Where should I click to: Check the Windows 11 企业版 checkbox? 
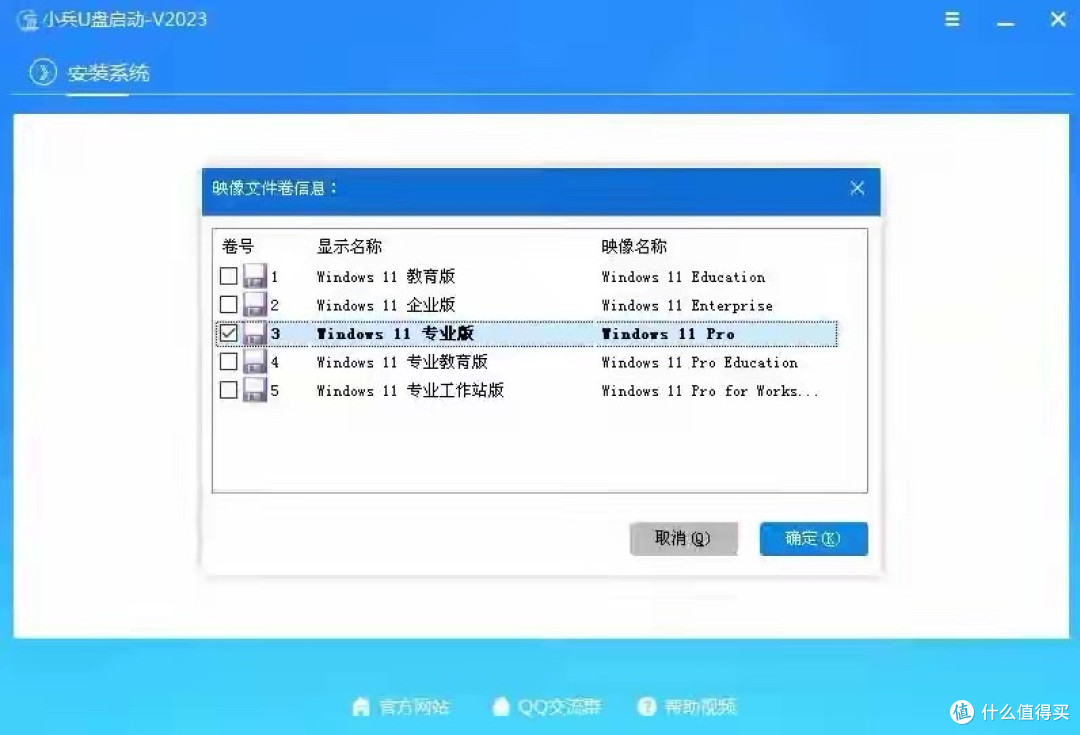coord(228,304)
